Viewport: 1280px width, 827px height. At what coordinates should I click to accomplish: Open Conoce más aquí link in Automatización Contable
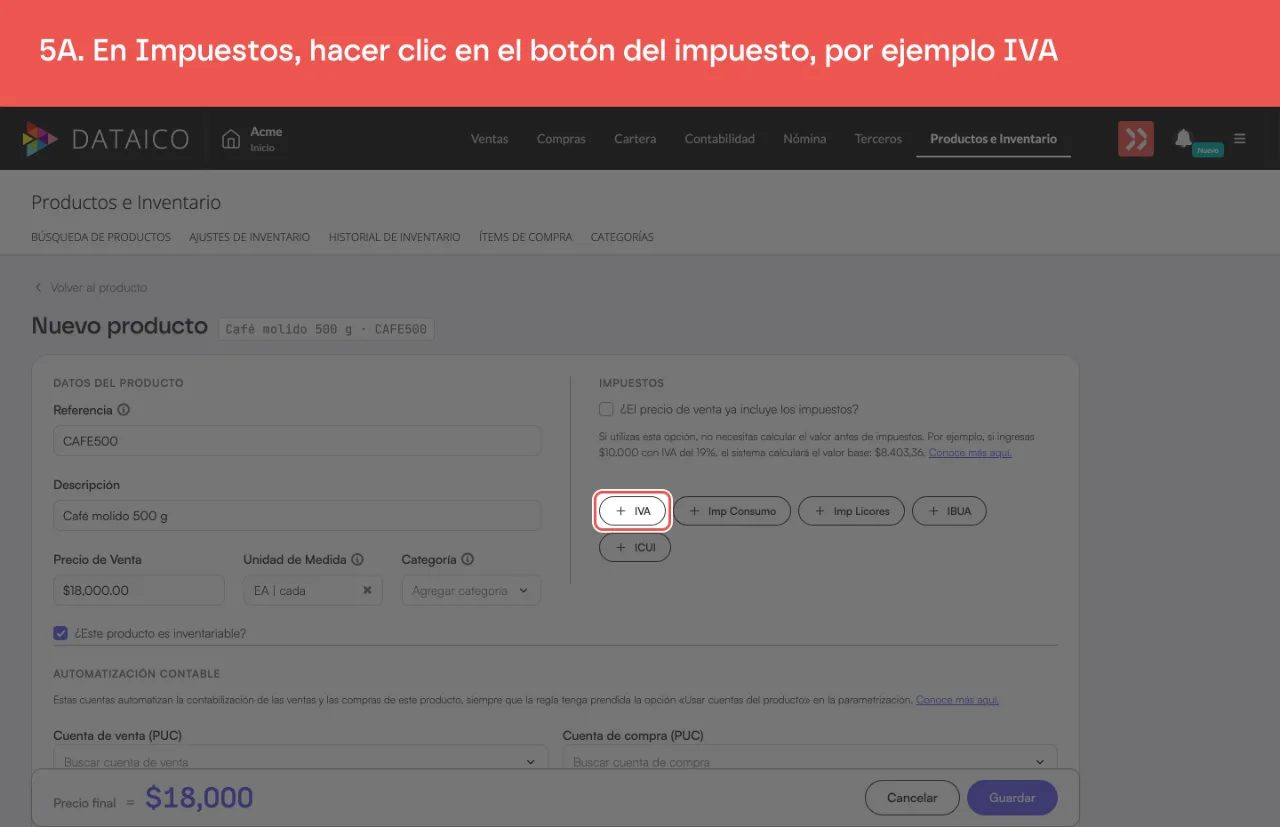point(957,700)
